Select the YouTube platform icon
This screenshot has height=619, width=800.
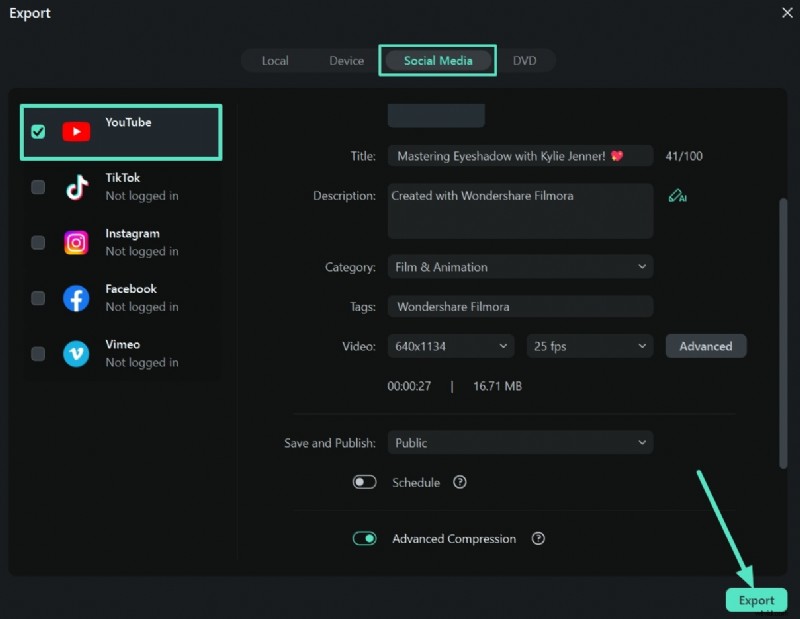coord(77,130)
